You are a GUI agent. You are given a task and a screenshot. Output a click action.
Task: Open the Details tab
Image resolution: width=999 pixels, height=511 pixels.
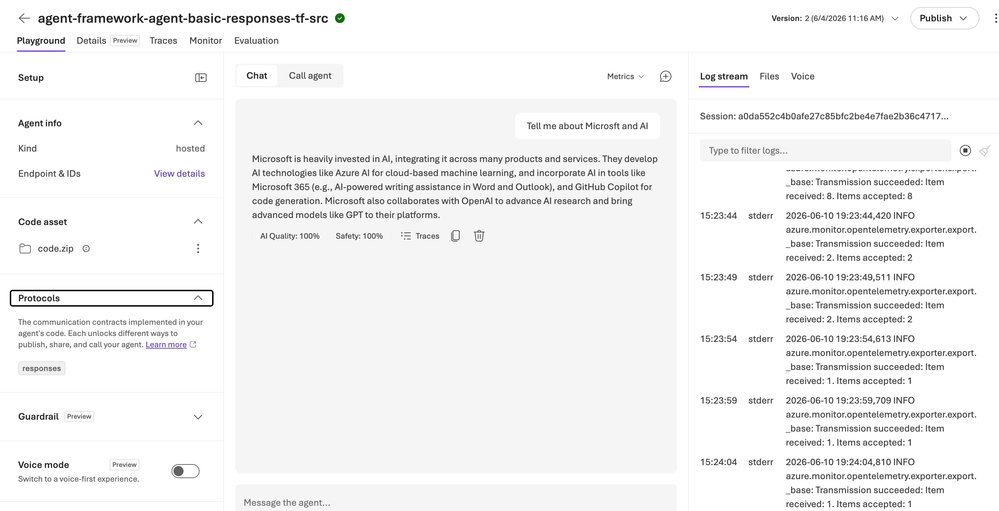point(91,41)
